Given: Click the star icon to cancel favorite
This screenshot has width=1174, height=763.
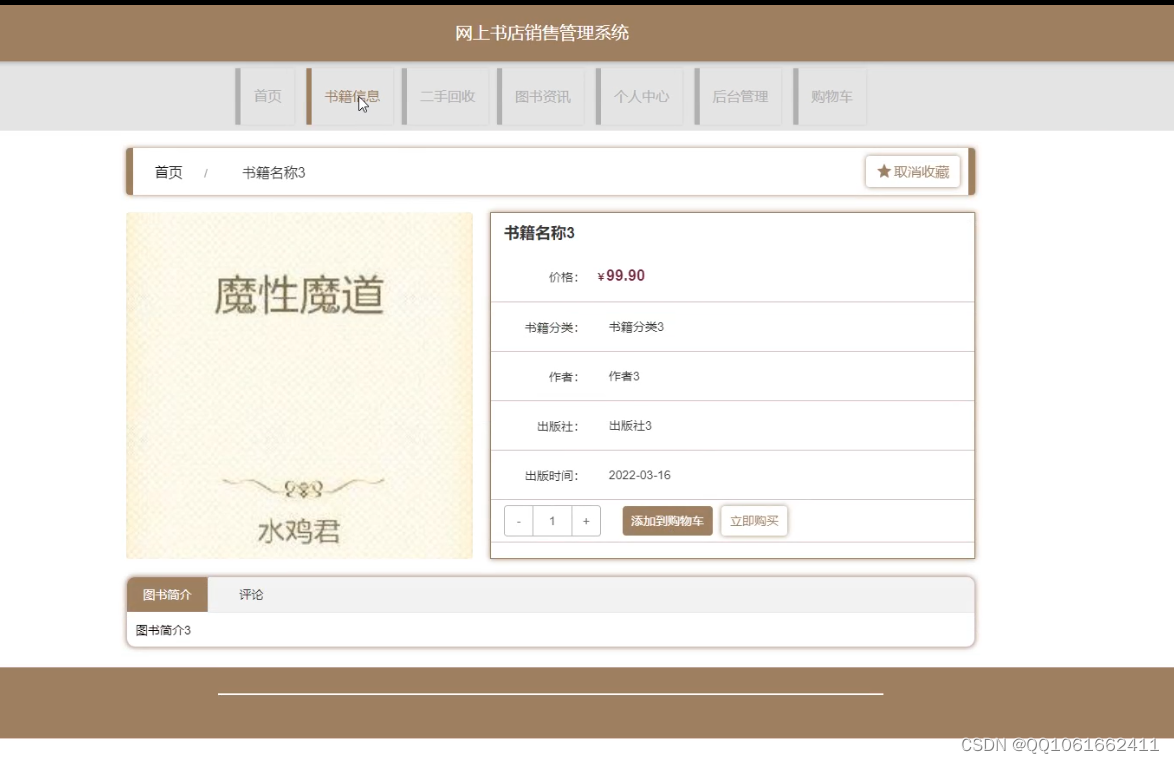Looking at the screenshot, I should tap(884, 171).
